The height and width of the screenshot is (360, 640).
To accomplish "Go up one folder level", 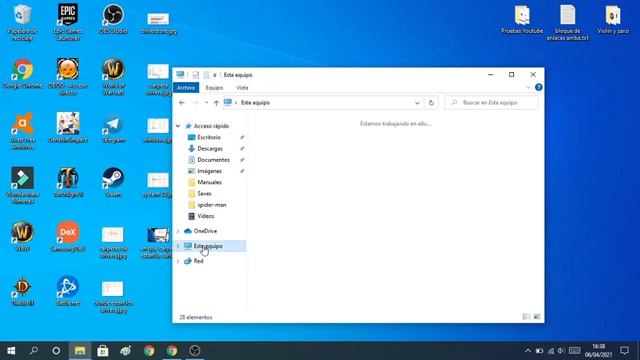I will [x=216, y=103].
